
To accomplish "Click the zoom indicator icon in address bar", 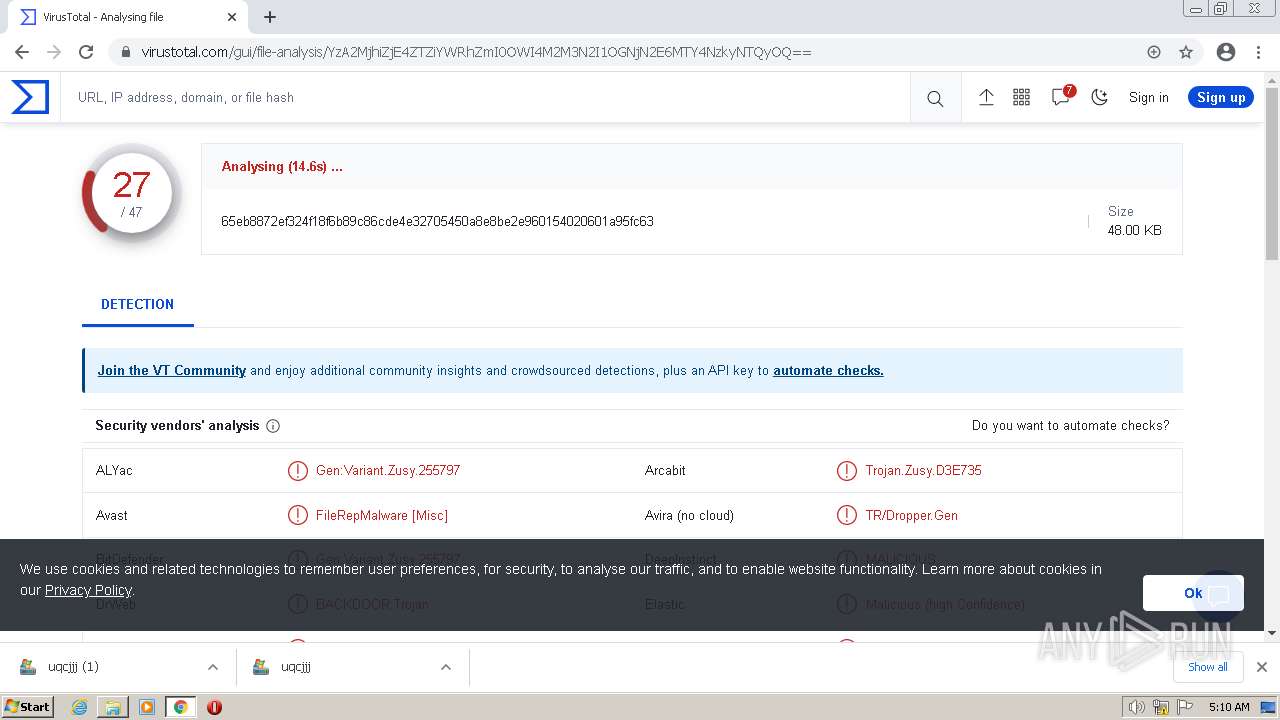I will coord(1154,52).
